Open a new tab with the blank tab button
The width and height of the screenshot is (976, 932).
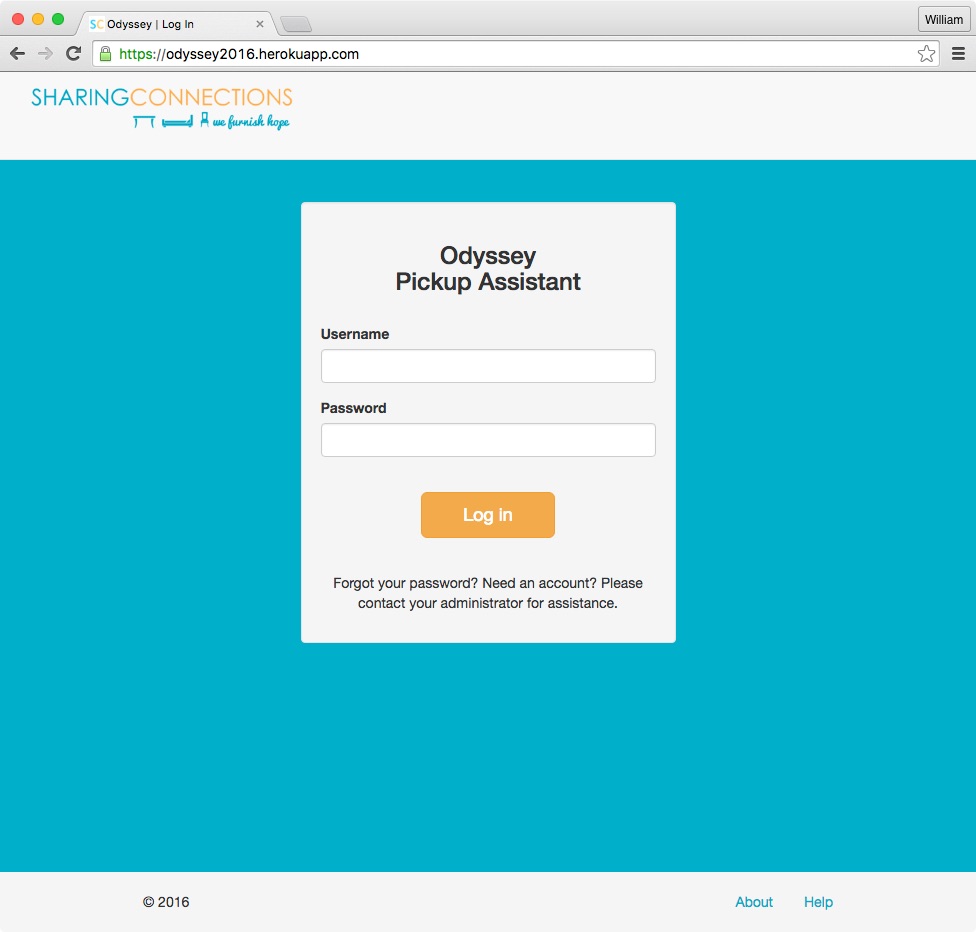click(x=296, y=24)
